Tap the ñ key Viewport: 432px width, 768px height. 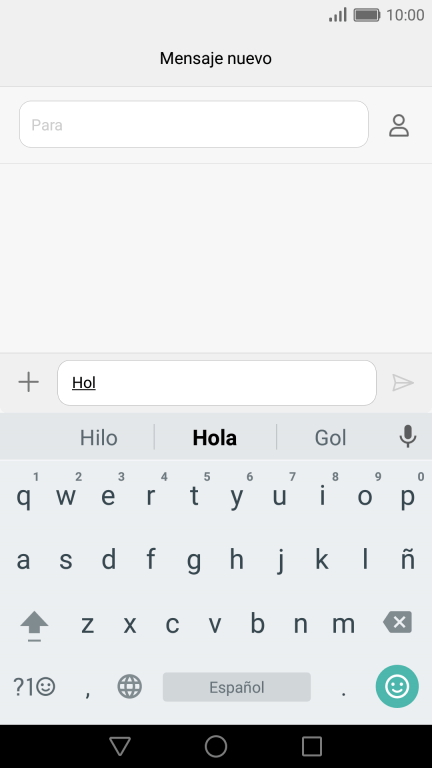click(408, 559)
